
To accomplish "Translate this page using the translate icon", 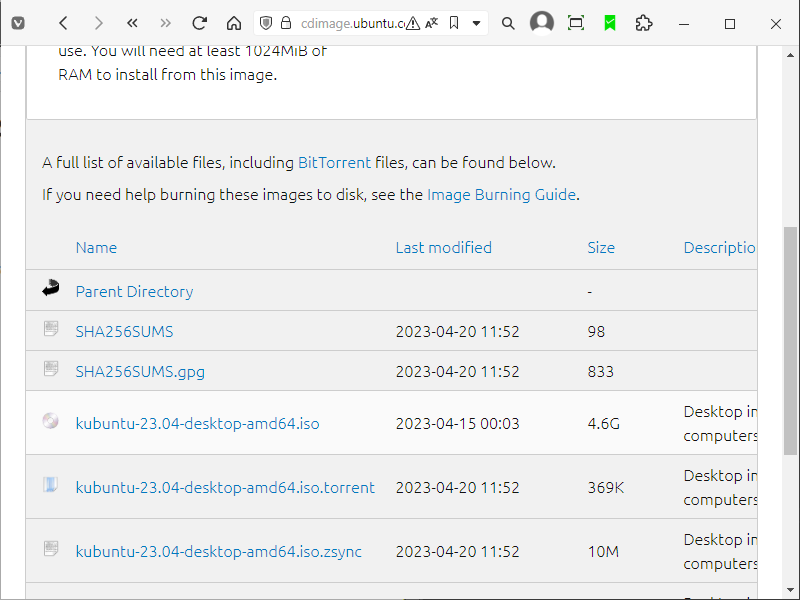I will tap(432, 23).
